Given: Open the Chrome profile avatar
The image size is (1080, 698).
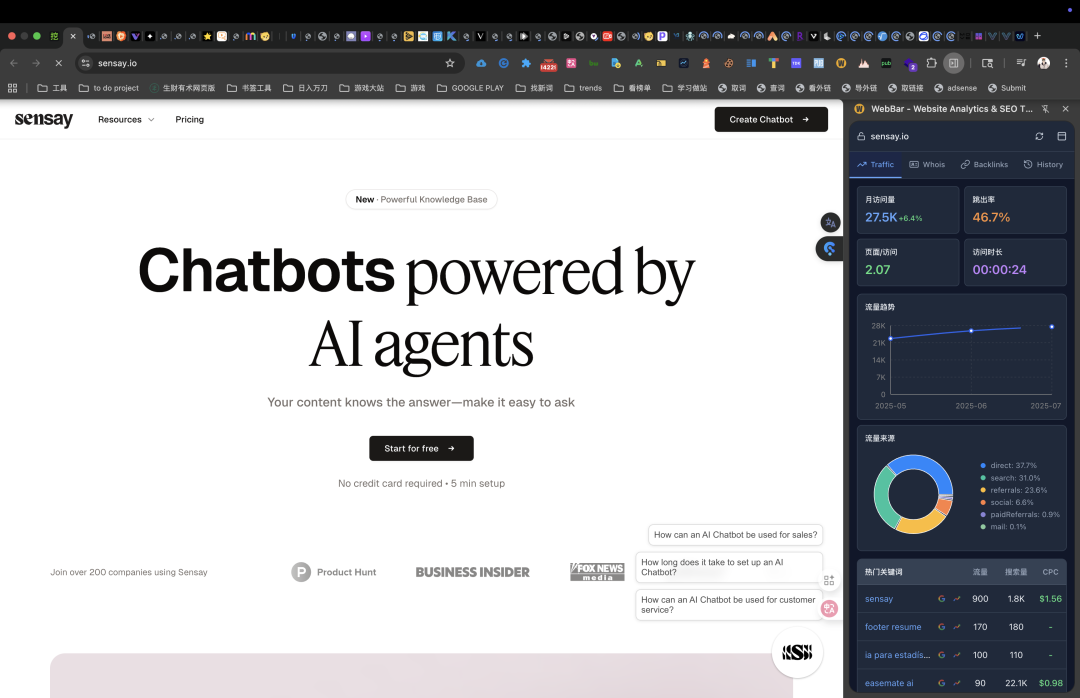Looking at the screenshot, I should pos(1043,63).
